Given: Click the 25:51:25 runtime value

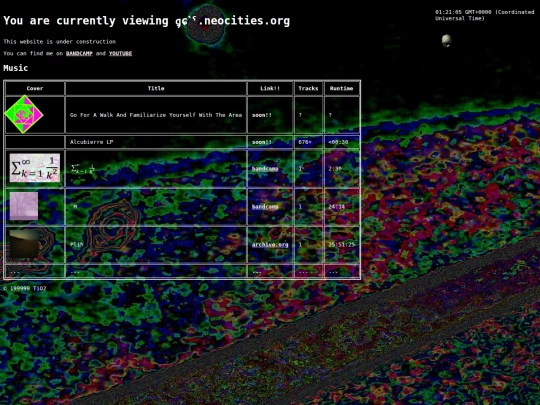Looking at the screenshot, I should coord(342,245).
